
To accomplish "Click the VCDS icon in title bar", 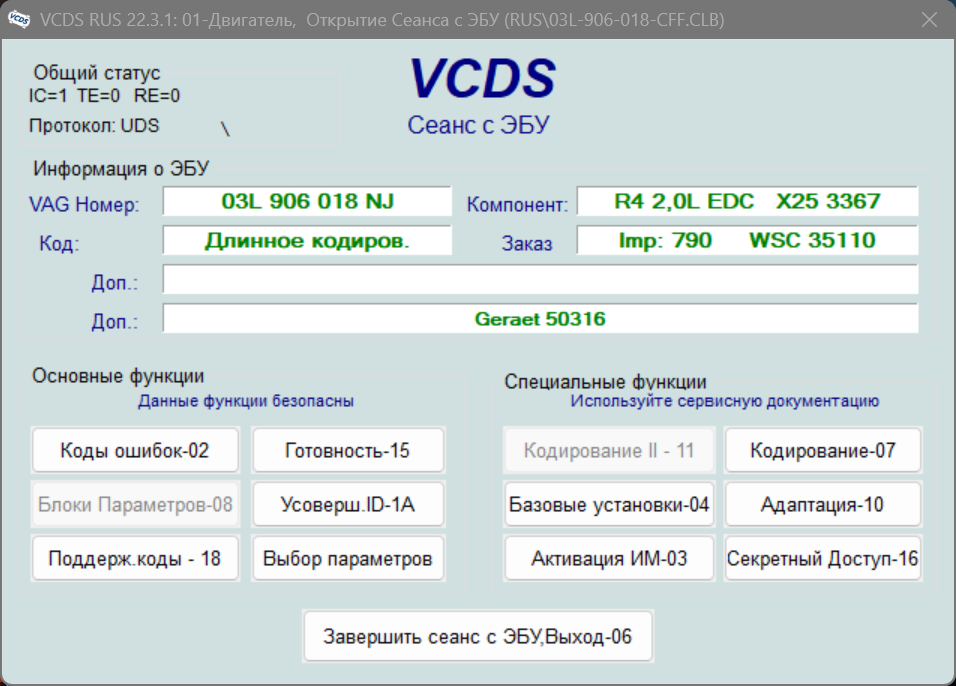I will pos(19,20).
